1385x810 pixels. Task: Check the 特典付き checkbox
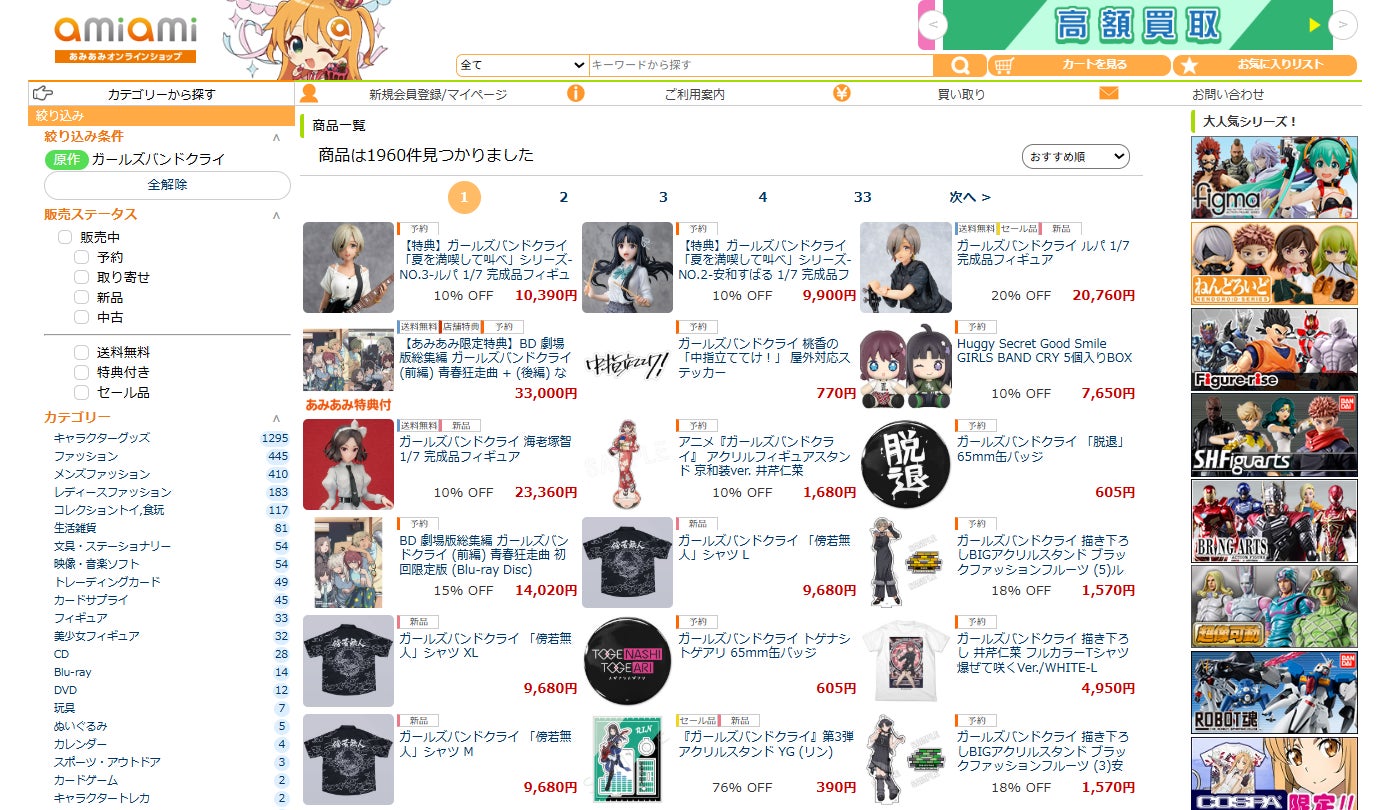81,372
